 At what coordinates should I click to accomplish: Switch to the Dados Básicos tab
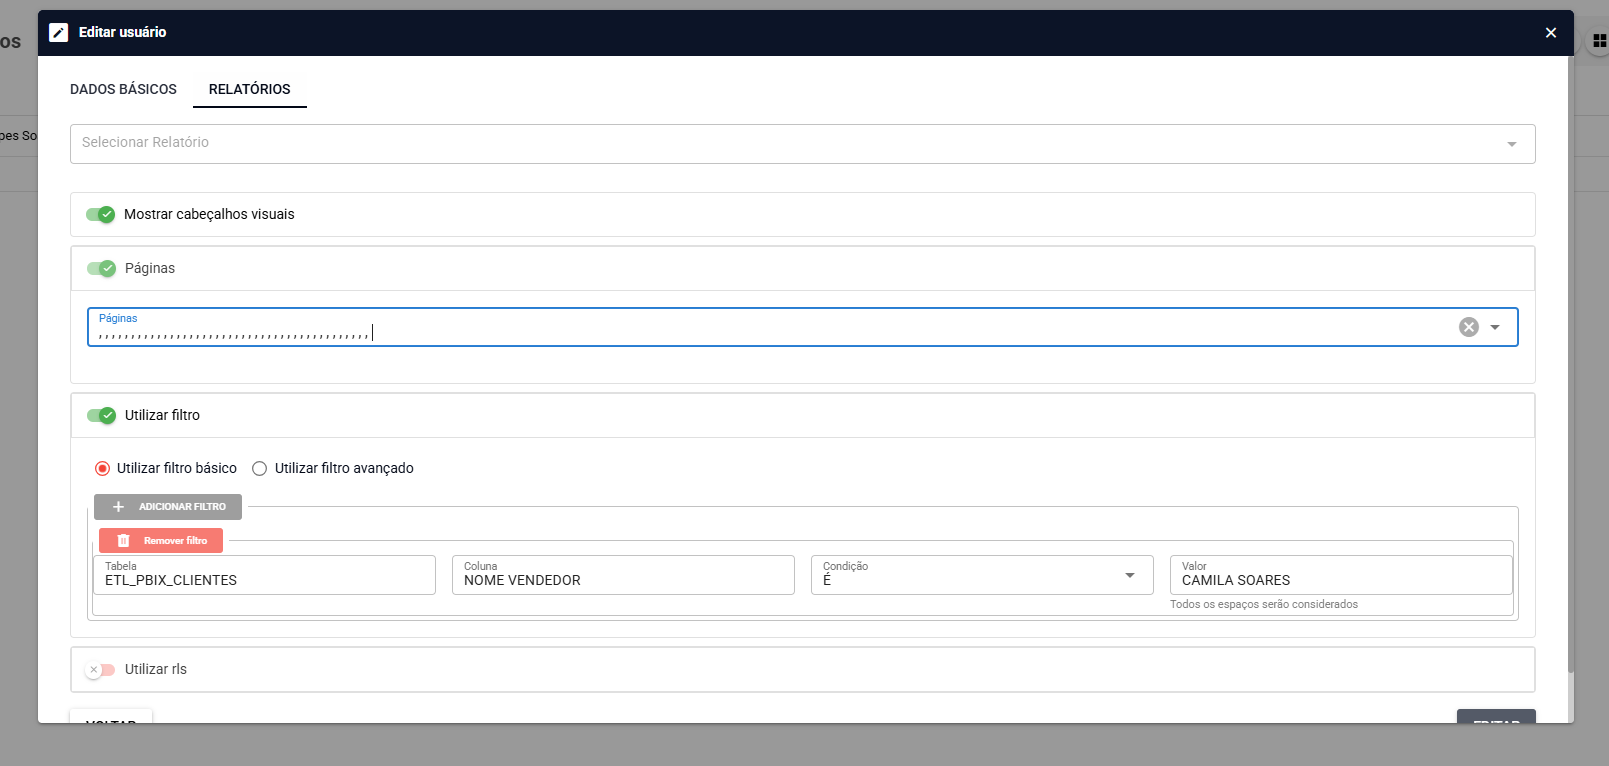123,89
